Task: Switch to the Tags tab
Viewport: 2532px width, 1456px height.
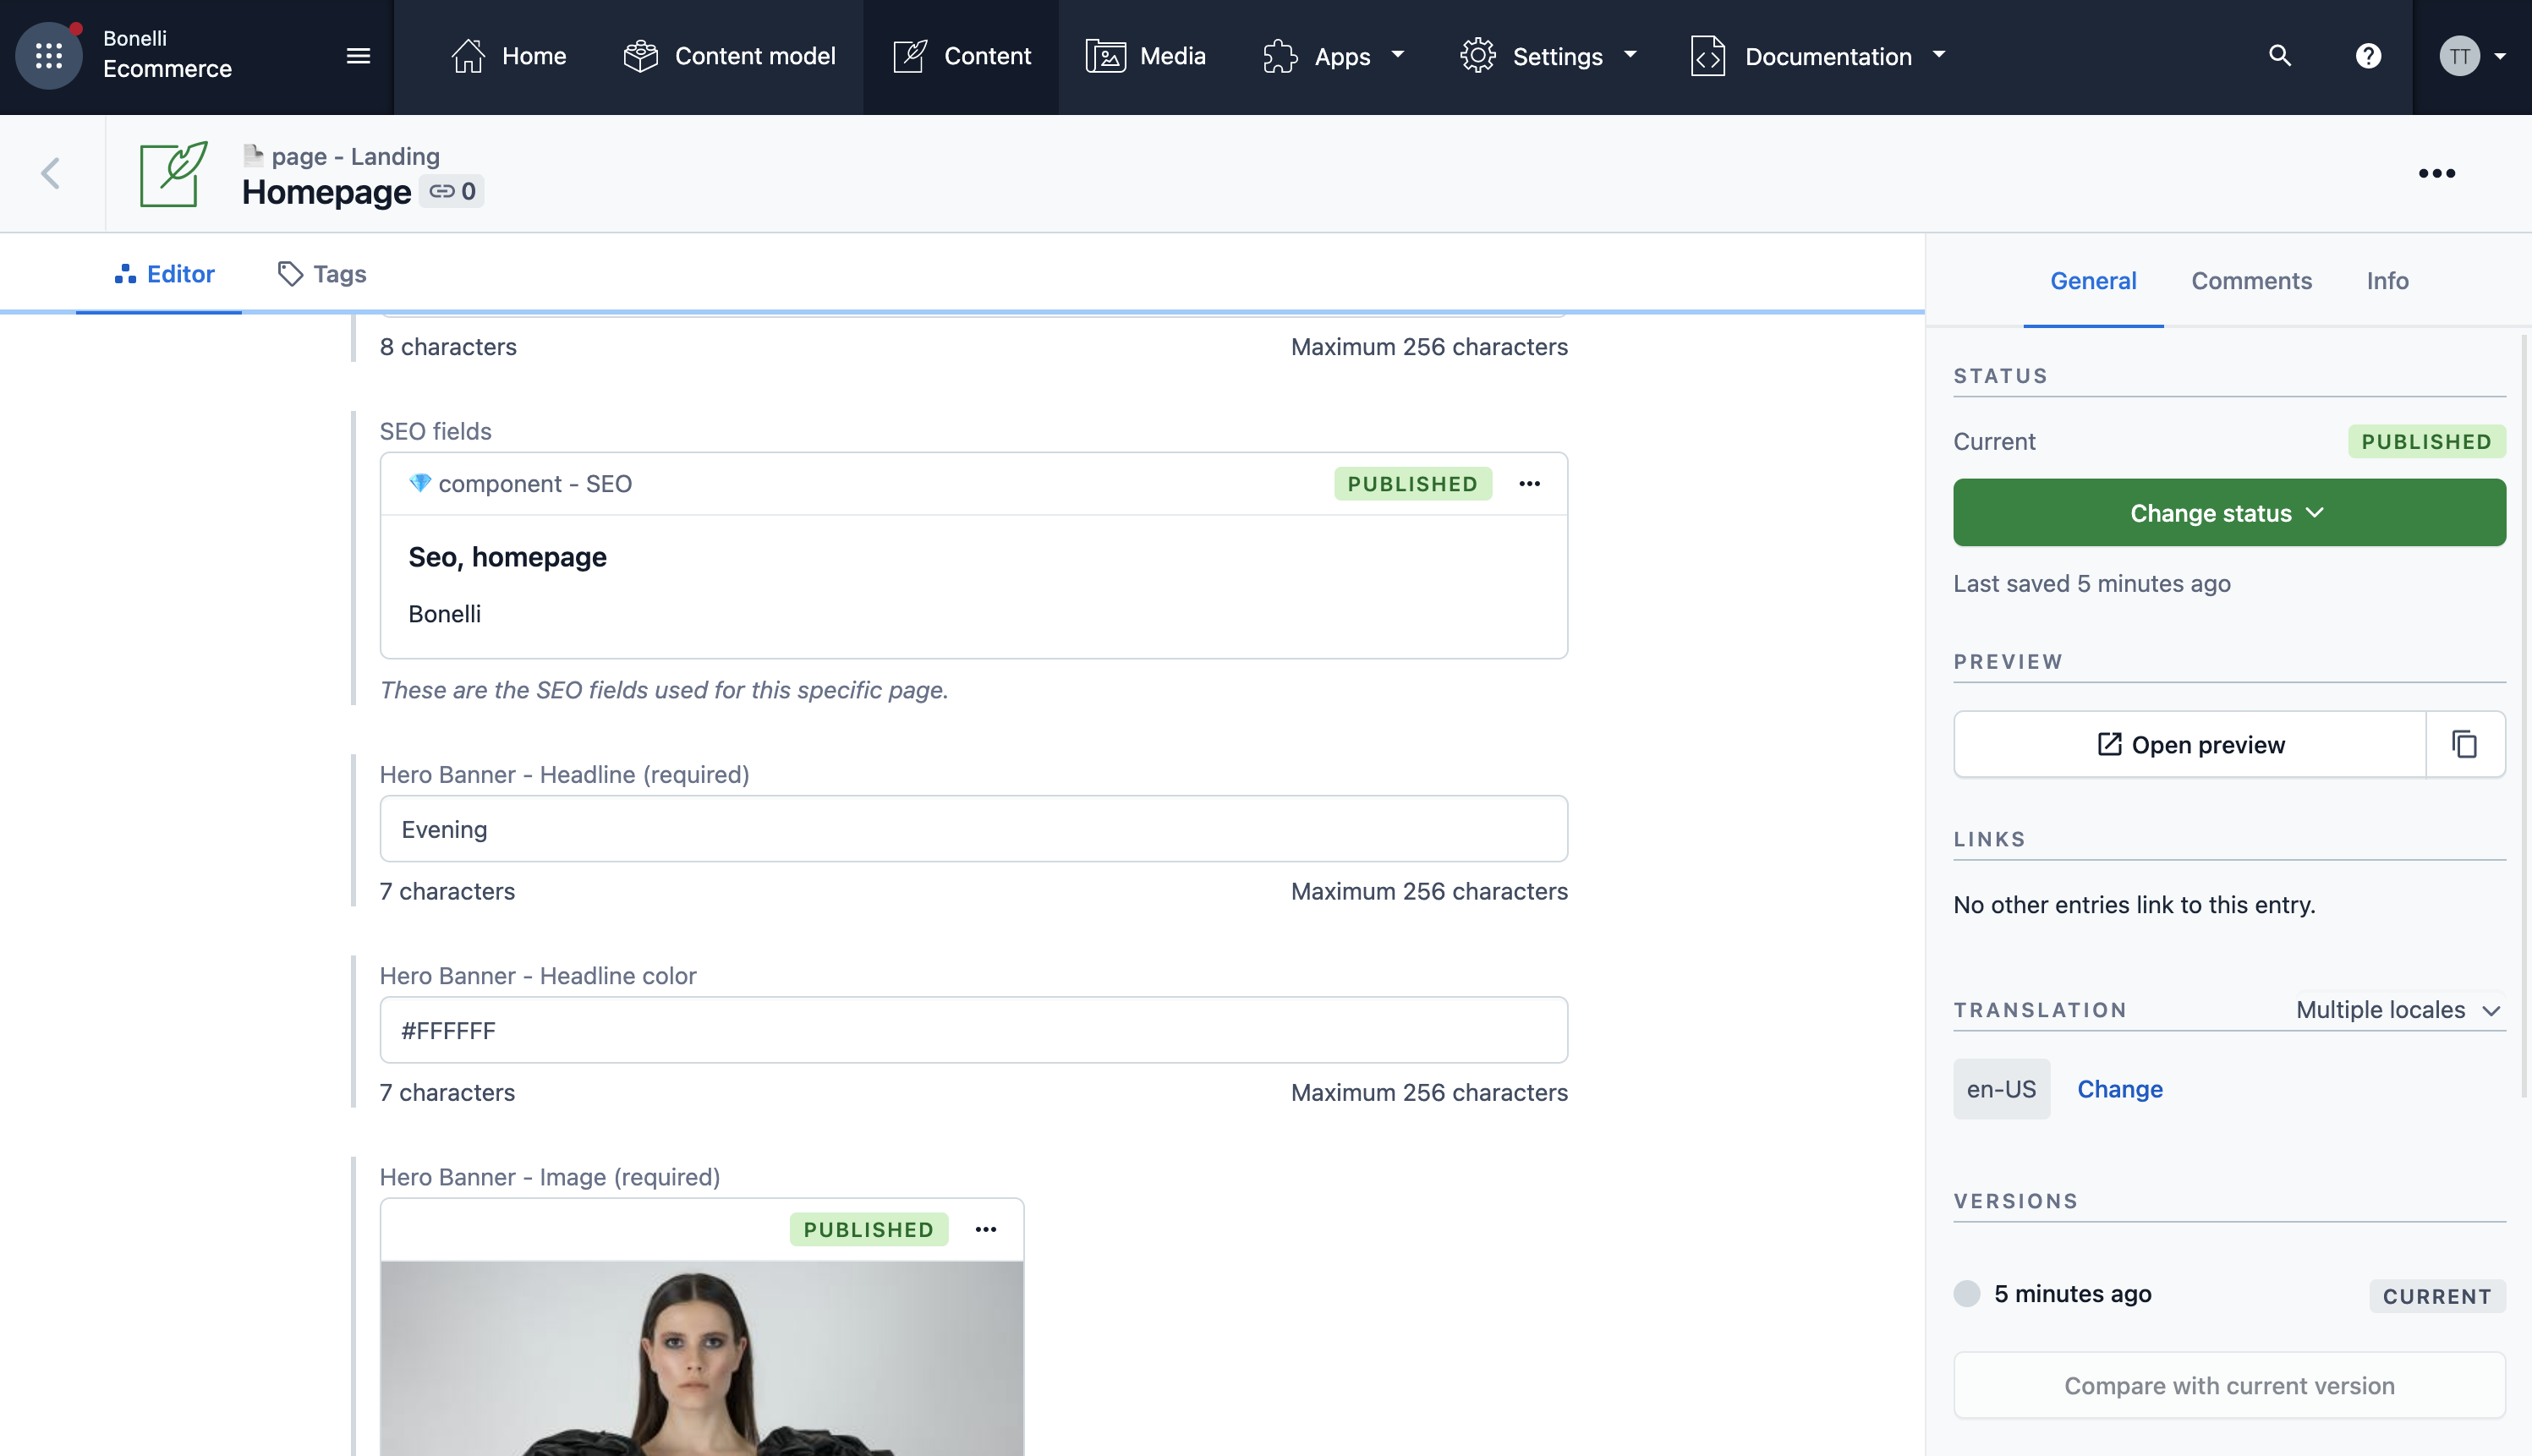Action: [322, 274]
